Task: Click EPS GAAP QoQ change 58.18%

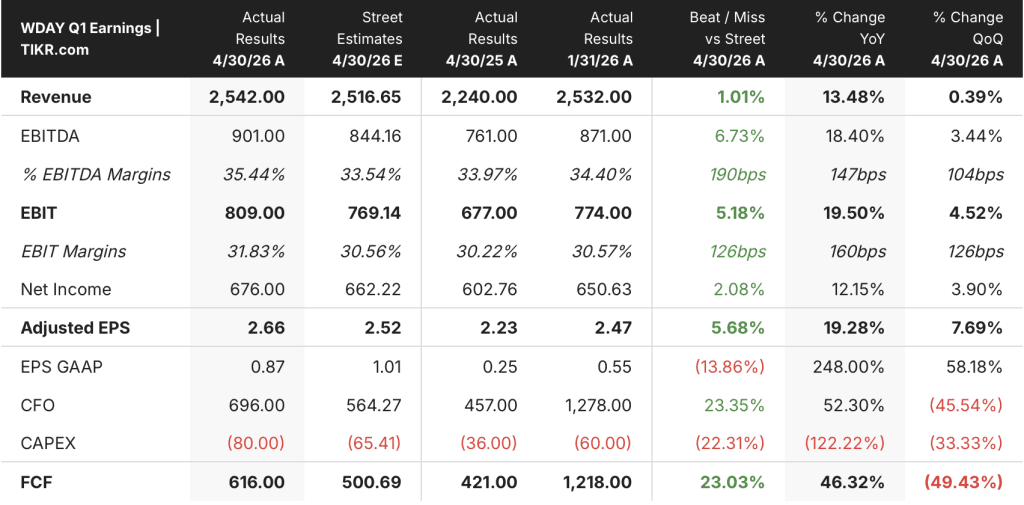Action: [974, 367]
